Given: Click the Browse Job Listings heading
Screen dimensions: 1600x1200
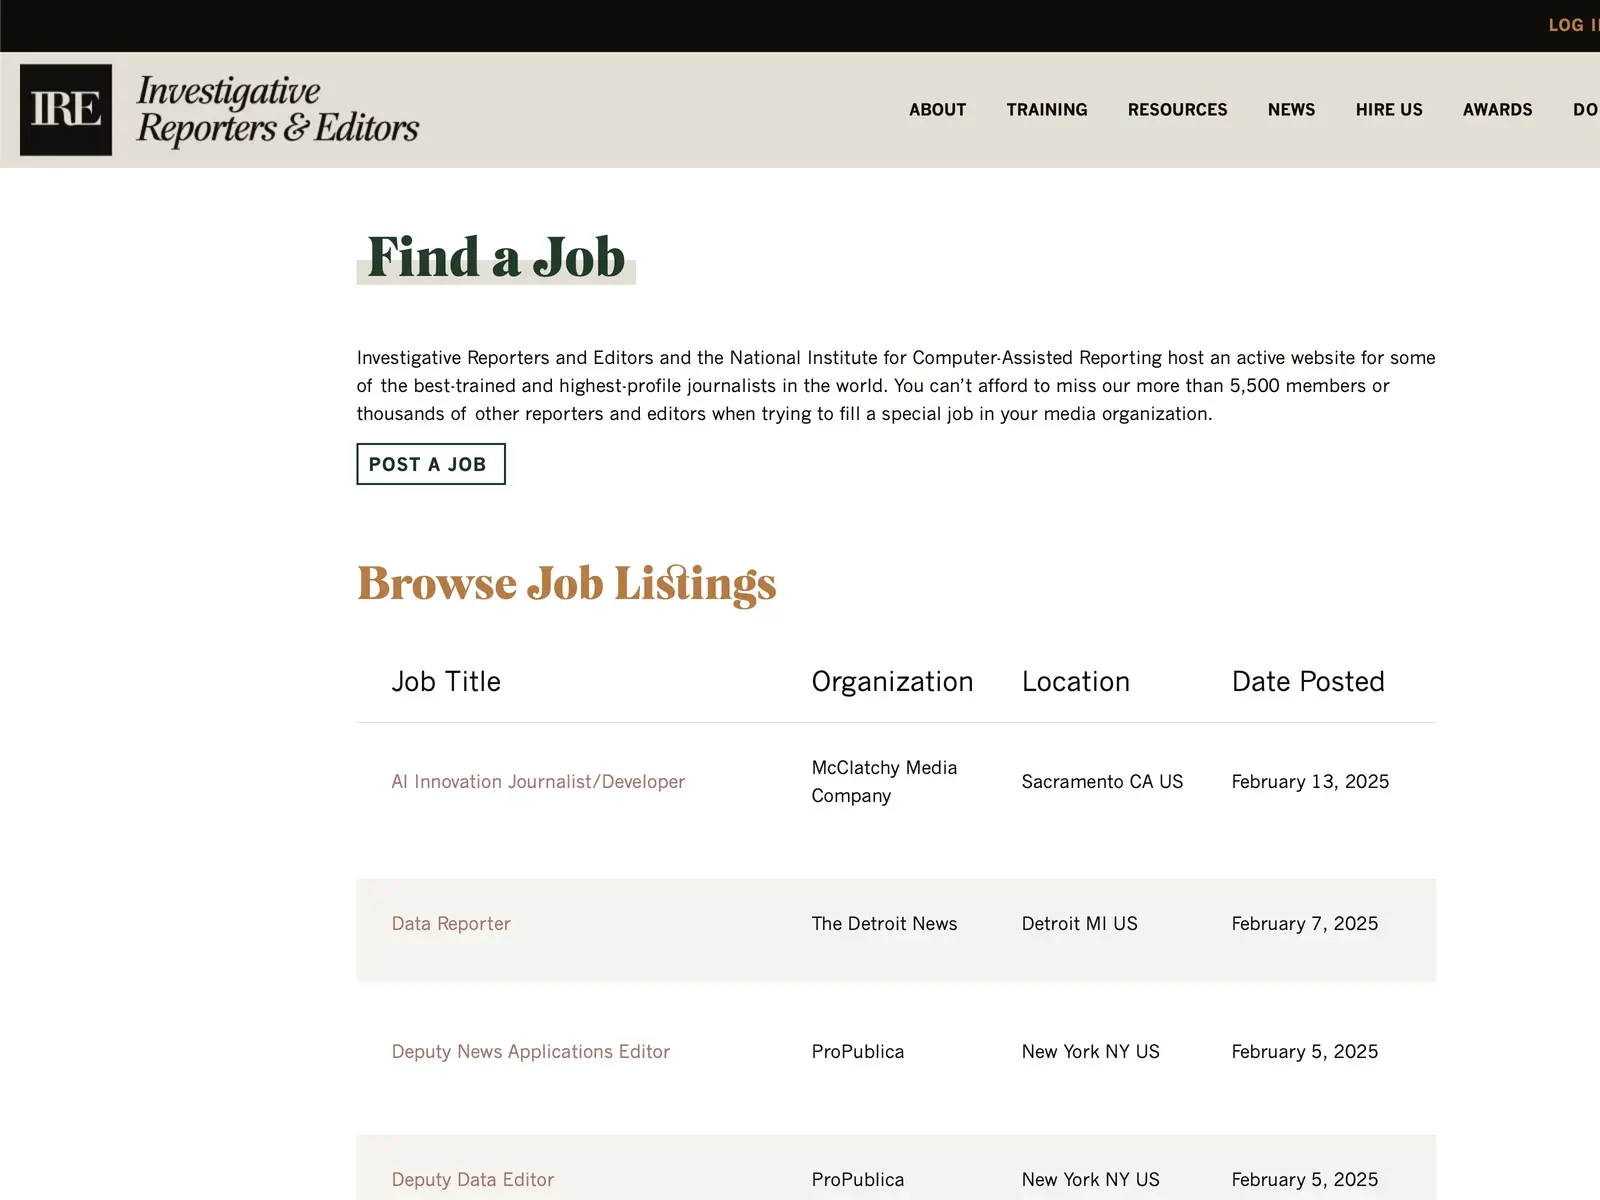Looking at the screenshot, I should click(566, 584).
